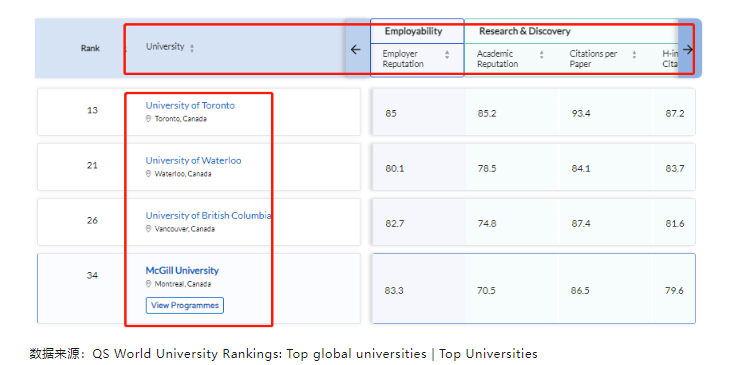
Task: Sort by Academic Reputation arrows
Action: coord(541,54)
